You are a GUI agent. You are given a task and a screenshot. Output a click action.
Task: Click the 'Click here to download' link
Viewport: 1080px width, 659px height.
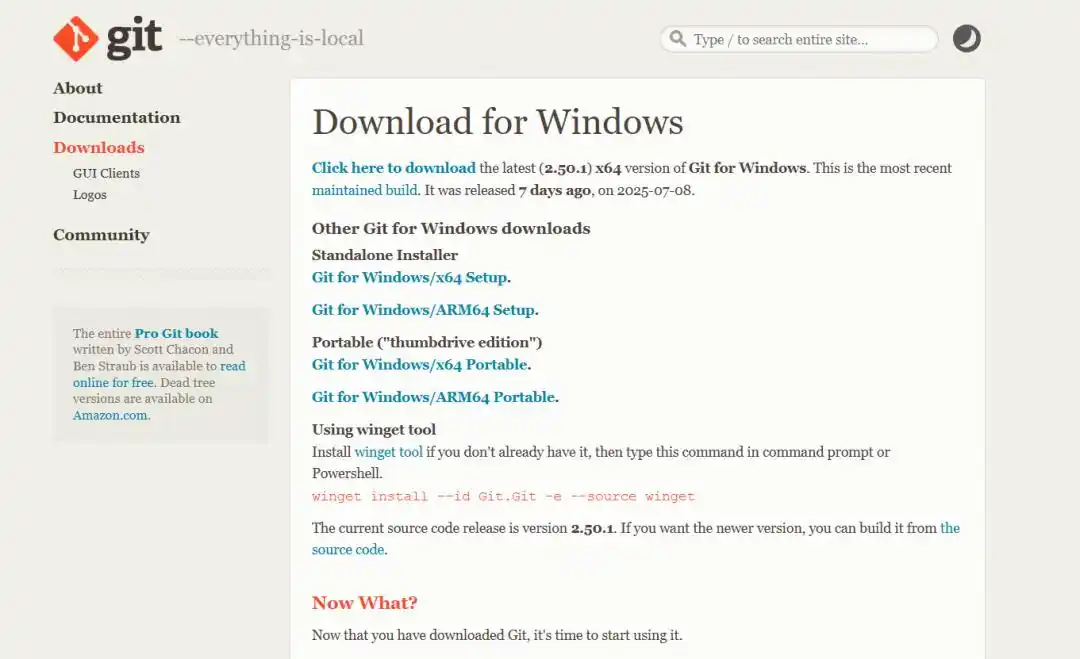pyautogui.click(x=393, y=168)
